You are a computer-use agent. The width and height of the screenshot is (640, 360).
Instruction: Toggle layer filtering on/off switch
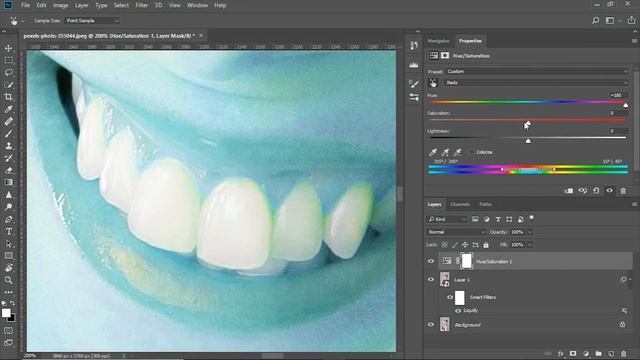click(531, 218)
